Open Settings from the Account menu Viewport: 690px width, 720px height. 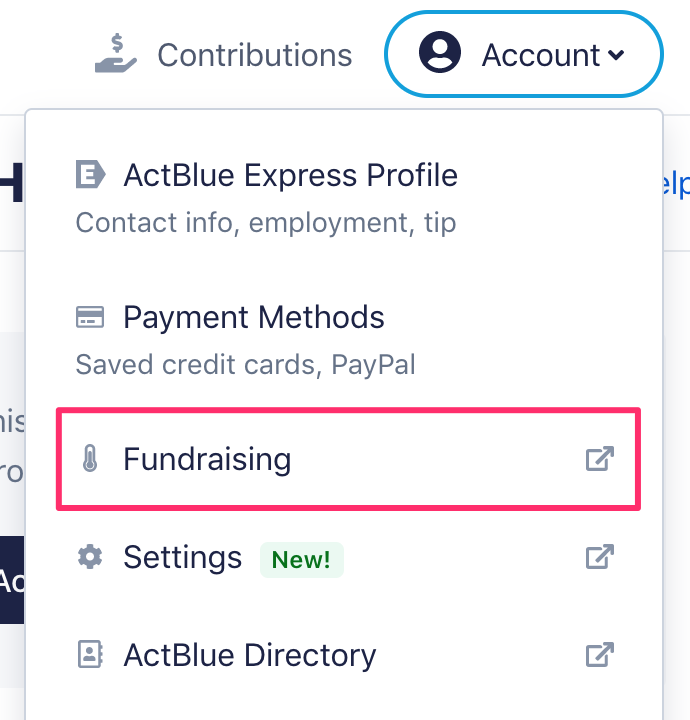click(182, 558)
